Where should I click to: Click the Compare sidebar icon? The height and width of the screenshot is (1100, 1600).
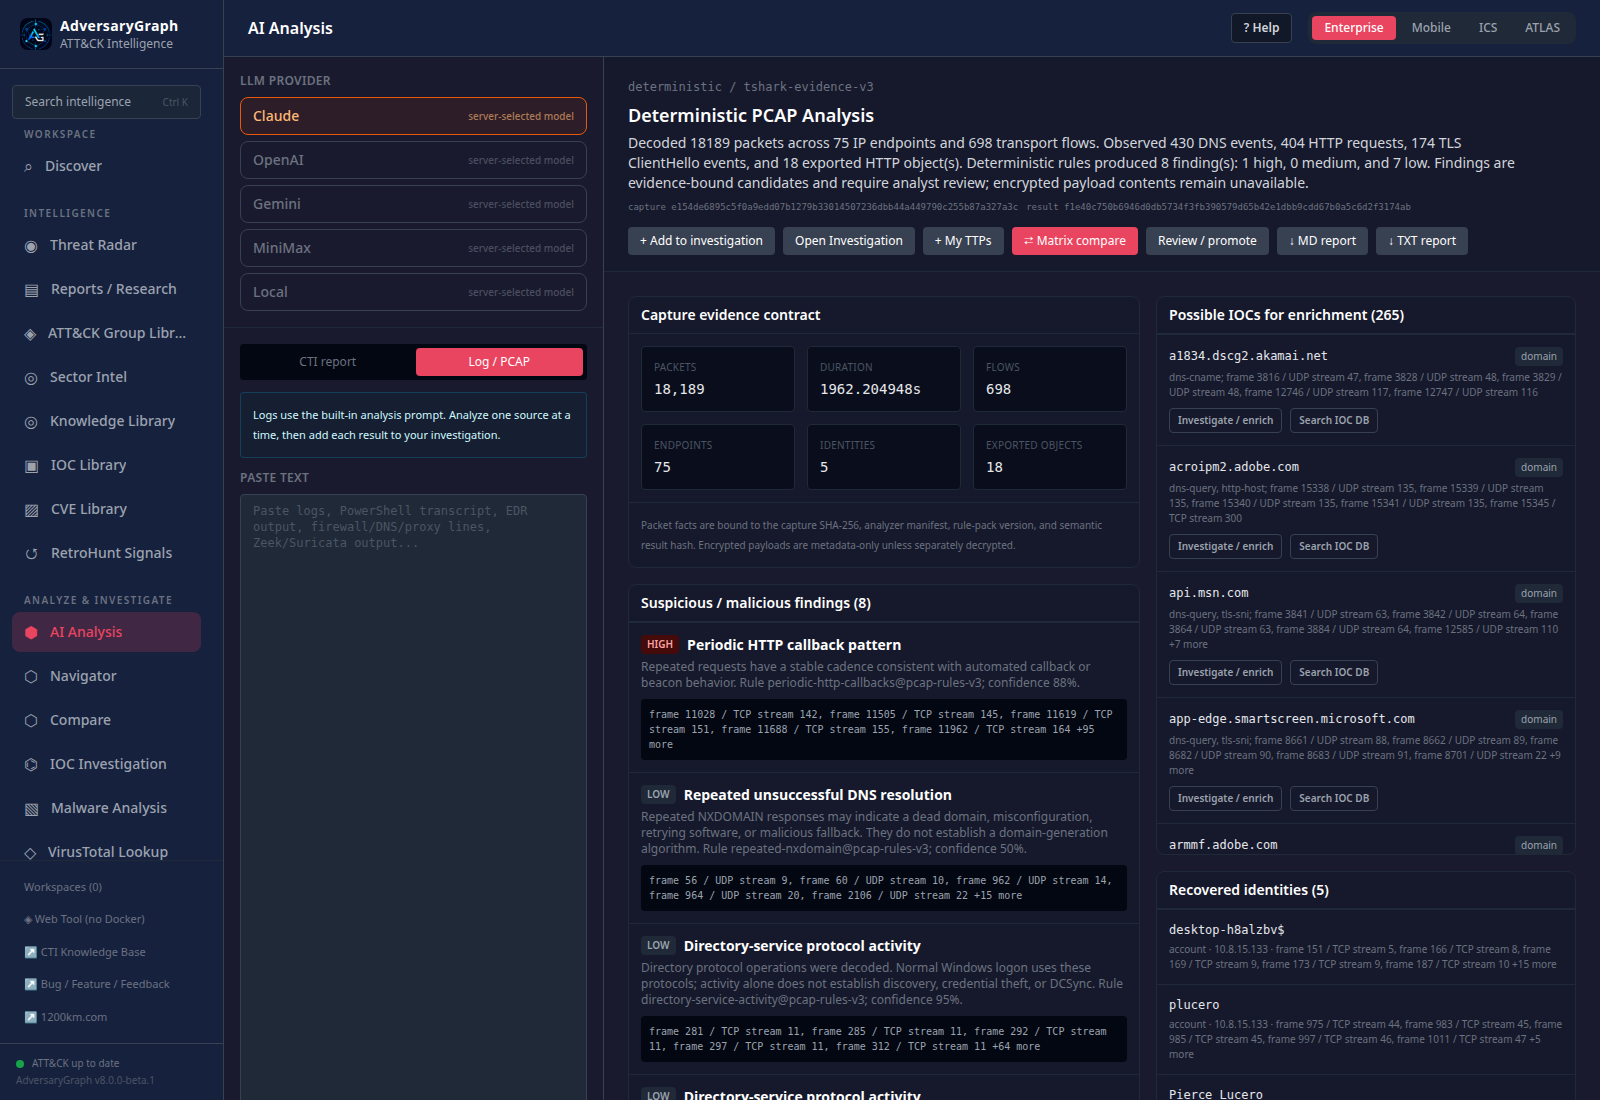[x=31, y=721]
